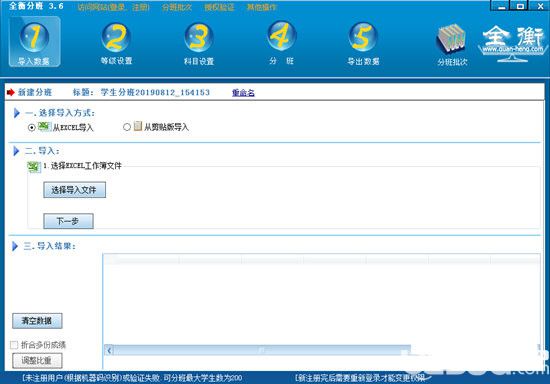
Task: Close the 全衡分班 window
Action: (x=540, y=6)
